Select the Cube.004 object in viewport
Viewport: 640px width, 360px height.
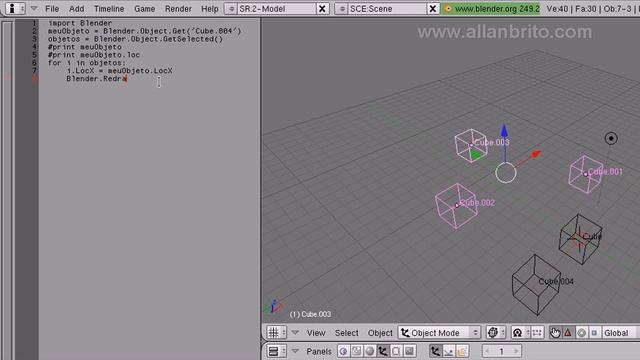[536, 285]
